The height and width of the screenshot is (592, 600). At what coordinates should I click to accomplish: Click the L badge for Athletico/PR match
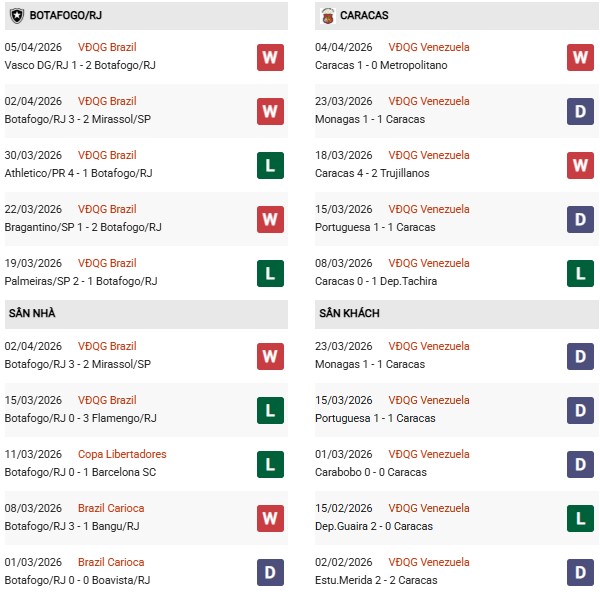point(270,165)
